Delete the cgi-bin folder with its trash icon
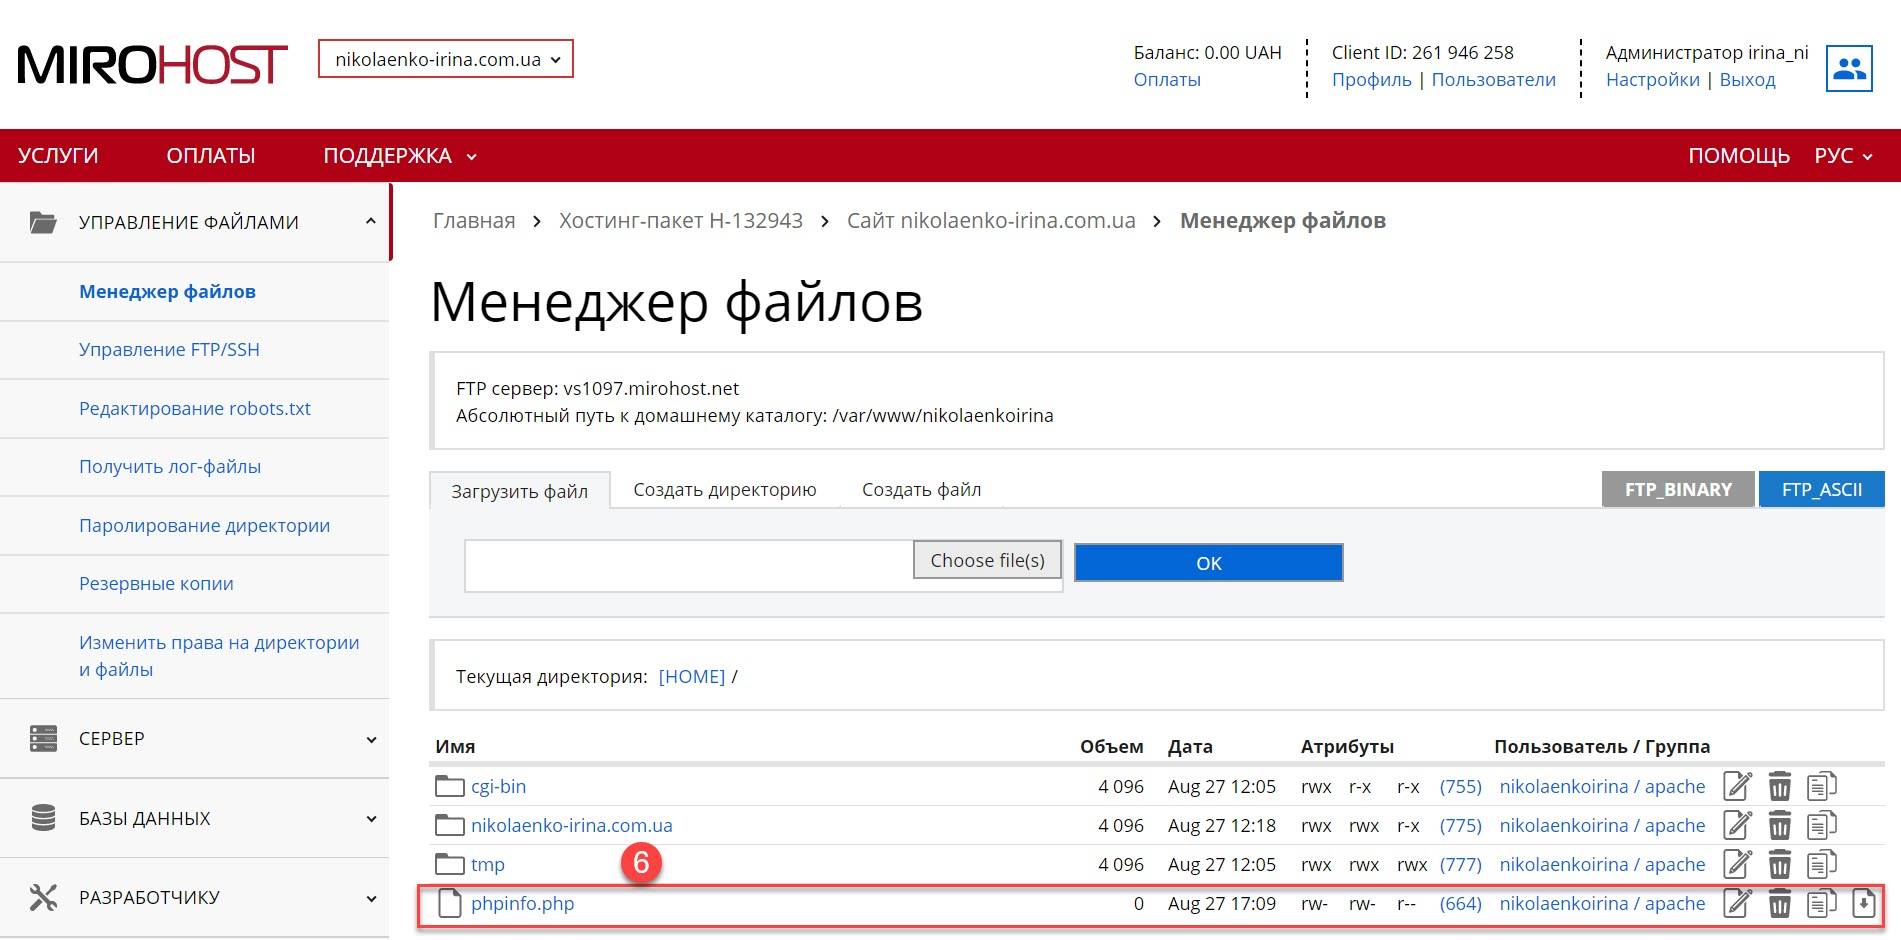 pos(1780,787)
